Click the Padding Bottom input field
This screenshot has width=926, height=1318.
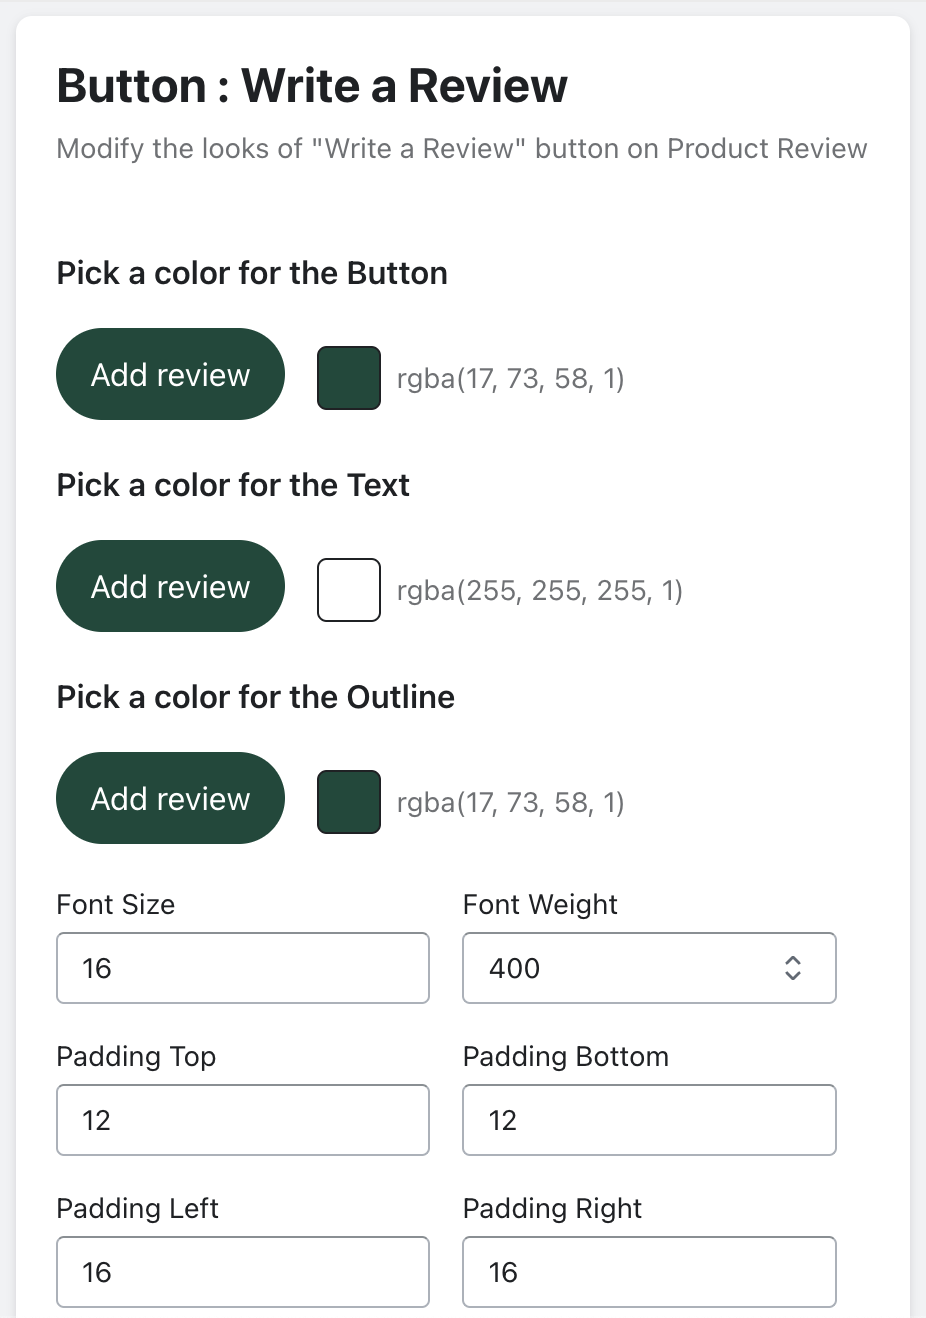tap(649, 1120)
